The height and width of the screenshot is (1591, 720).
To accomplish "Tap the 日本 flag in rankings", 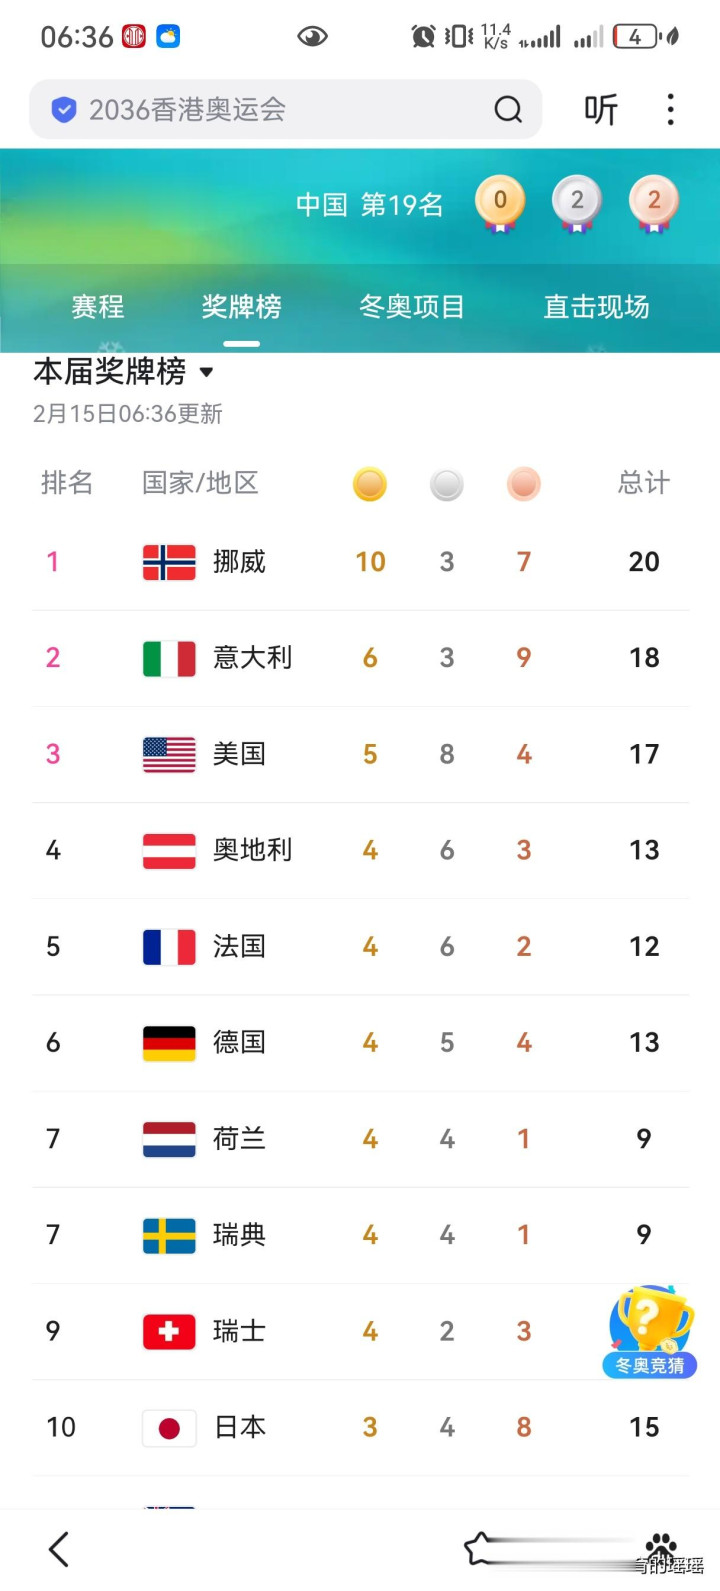I will click(x=169, y=1428).
